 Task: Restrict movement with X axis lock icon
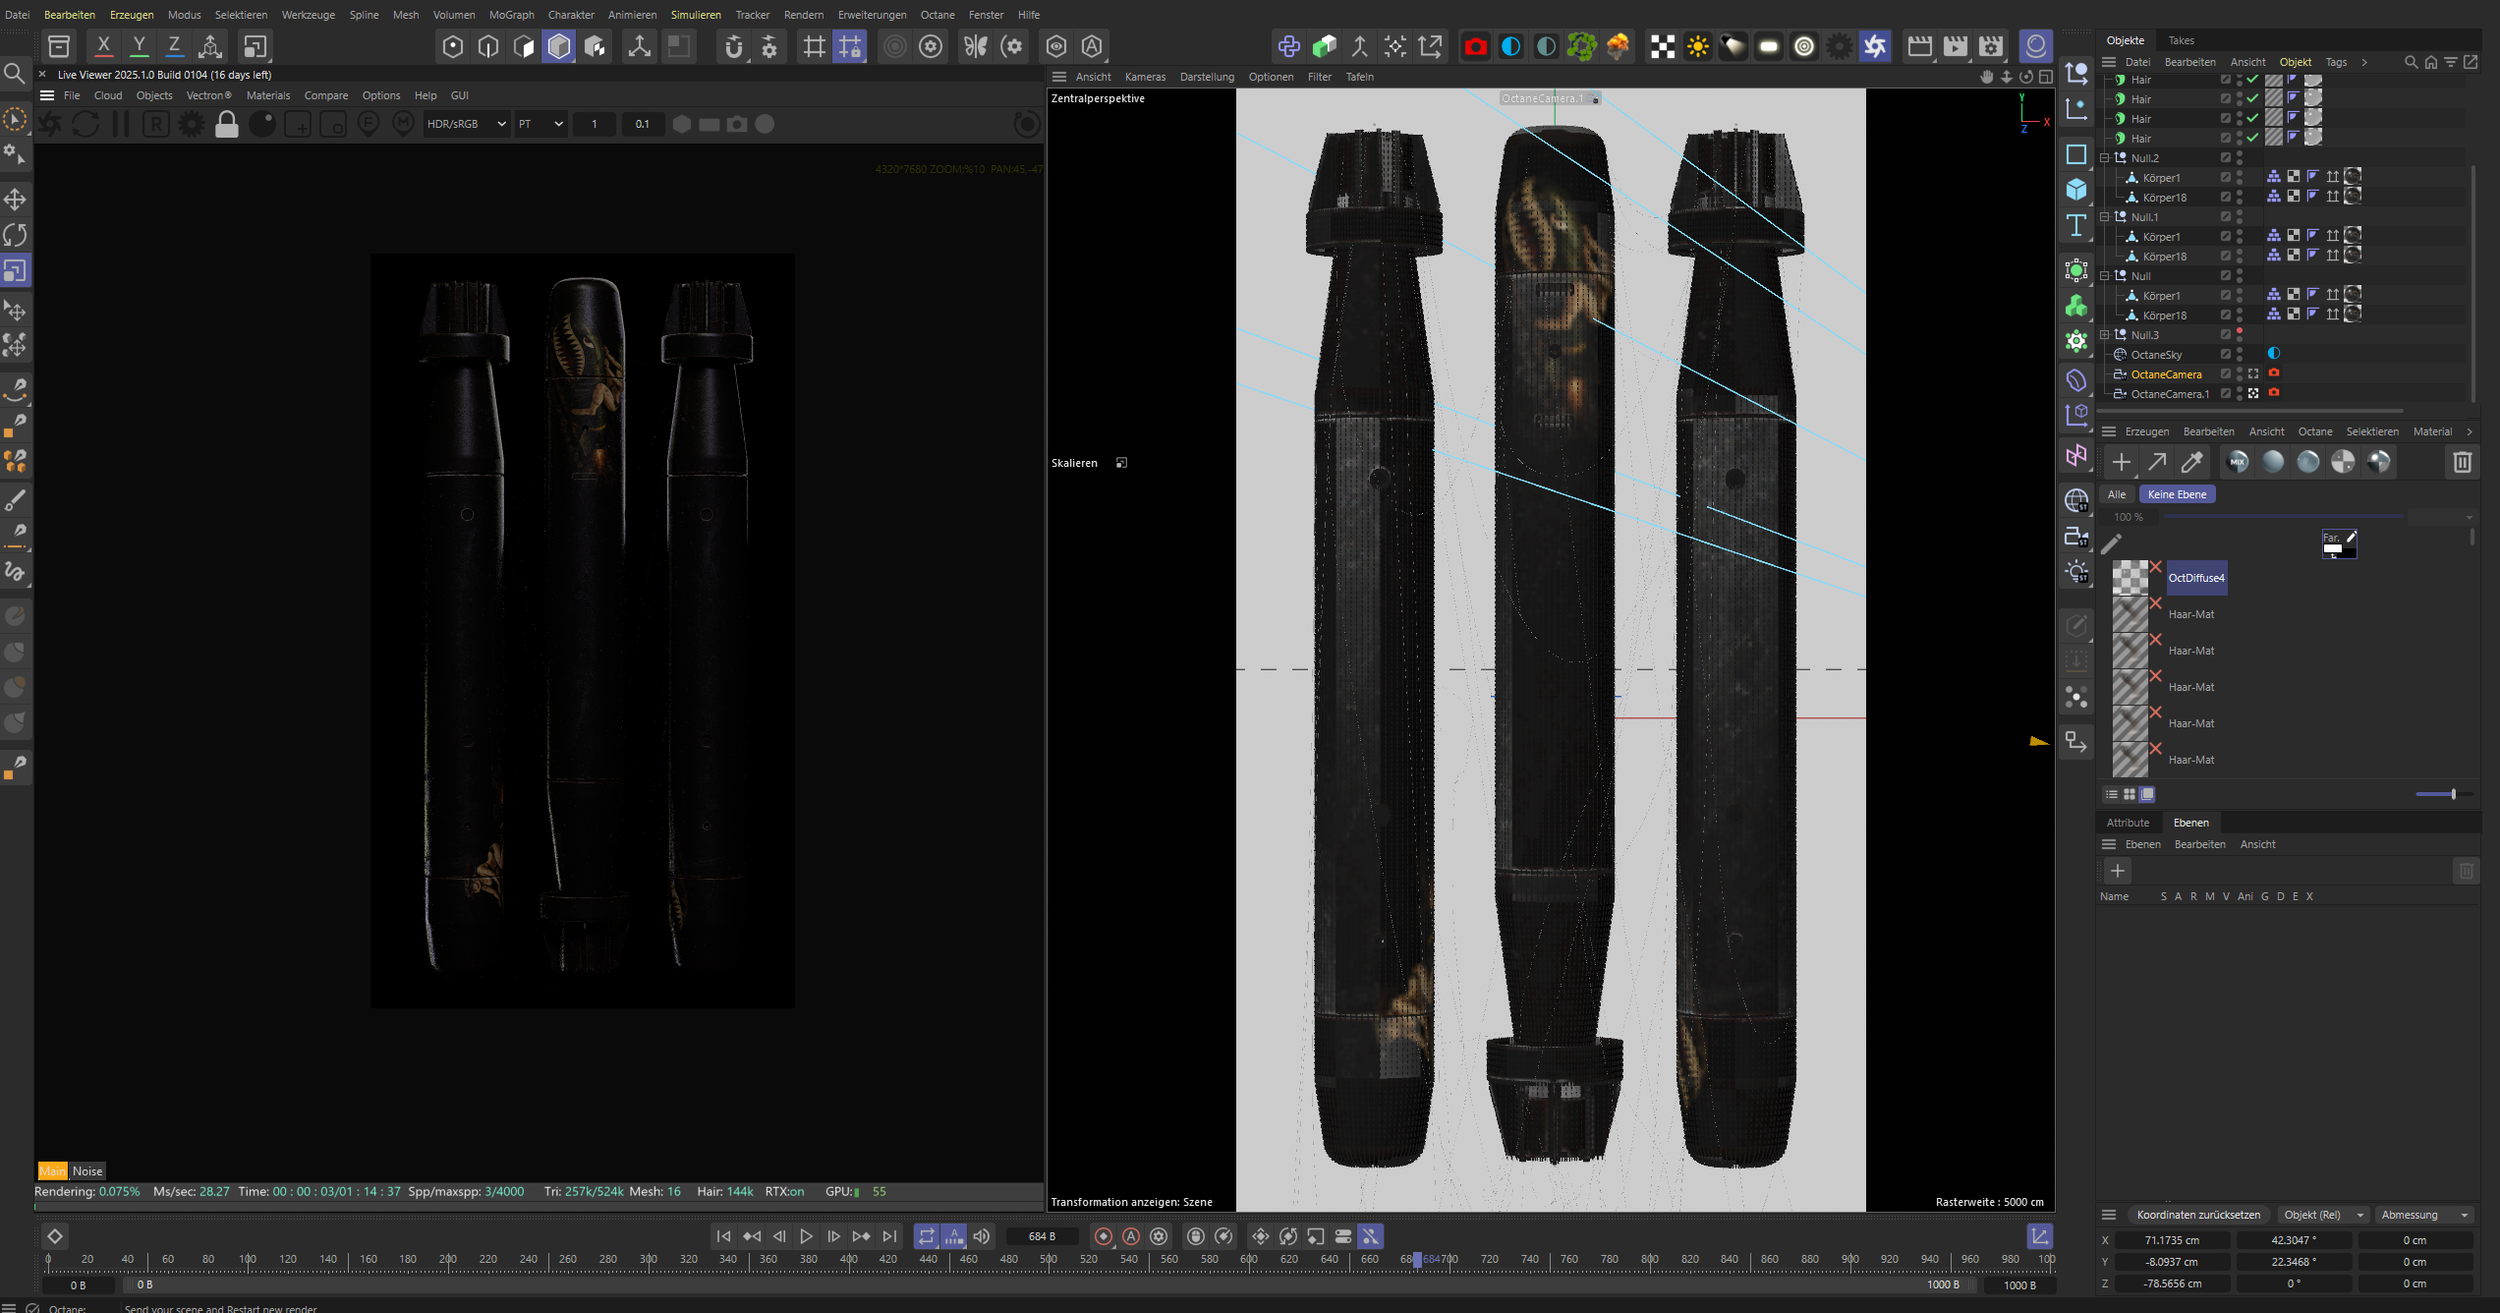click(x=103, y=46)
